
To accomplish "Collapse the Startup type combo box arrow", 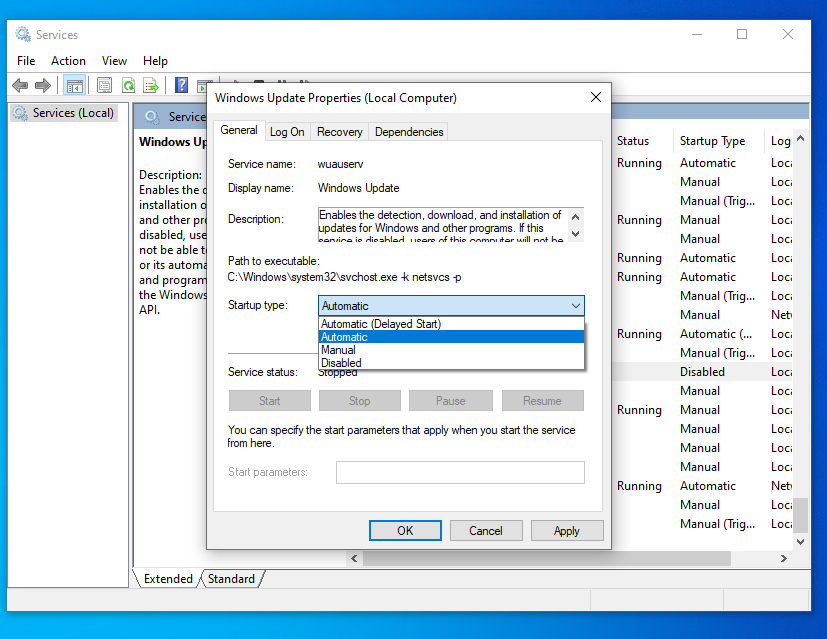I will pyautogui.click(x=575, y=306).
